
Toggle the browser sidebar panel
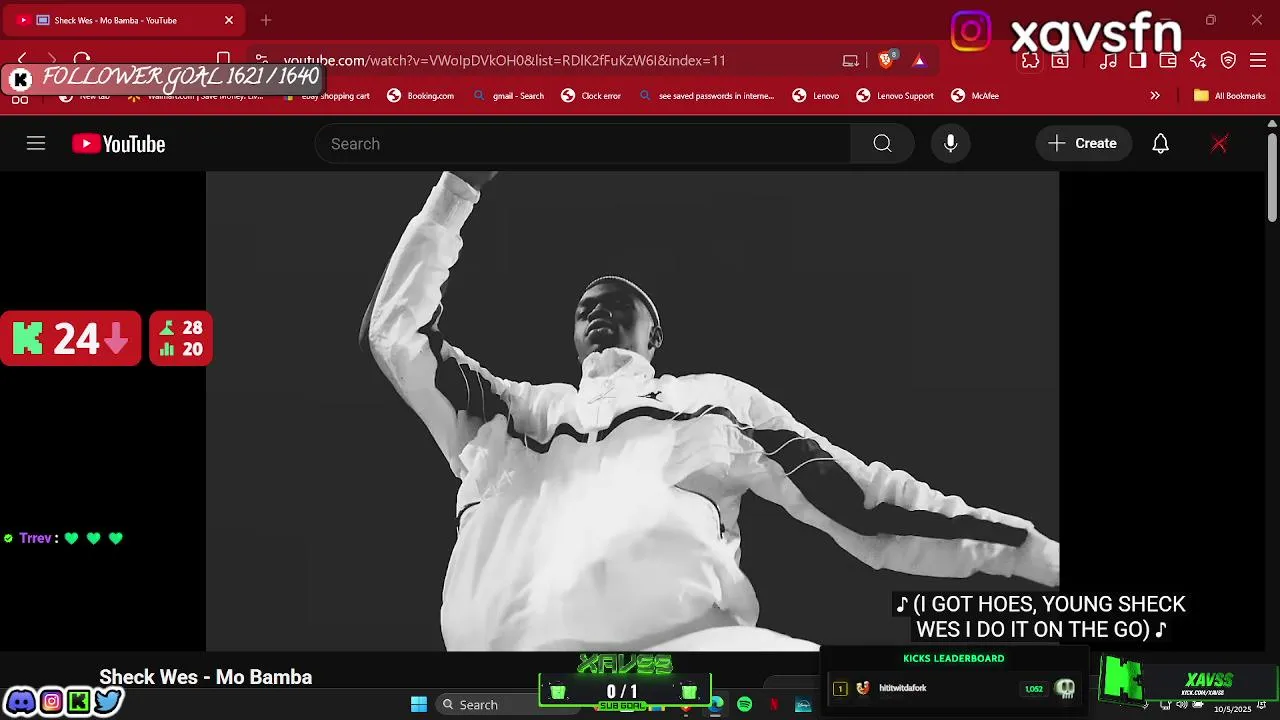(1138, 61)
